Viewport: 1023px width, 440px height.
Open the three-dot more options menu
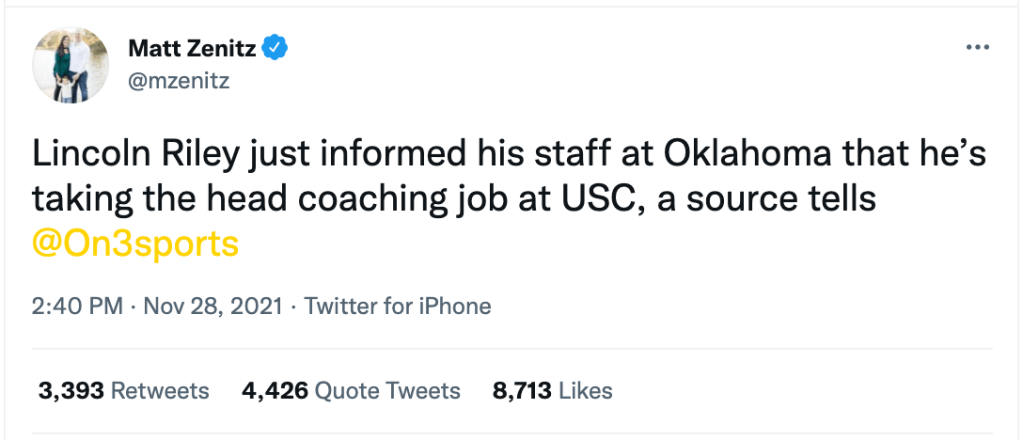coord(977,49)
